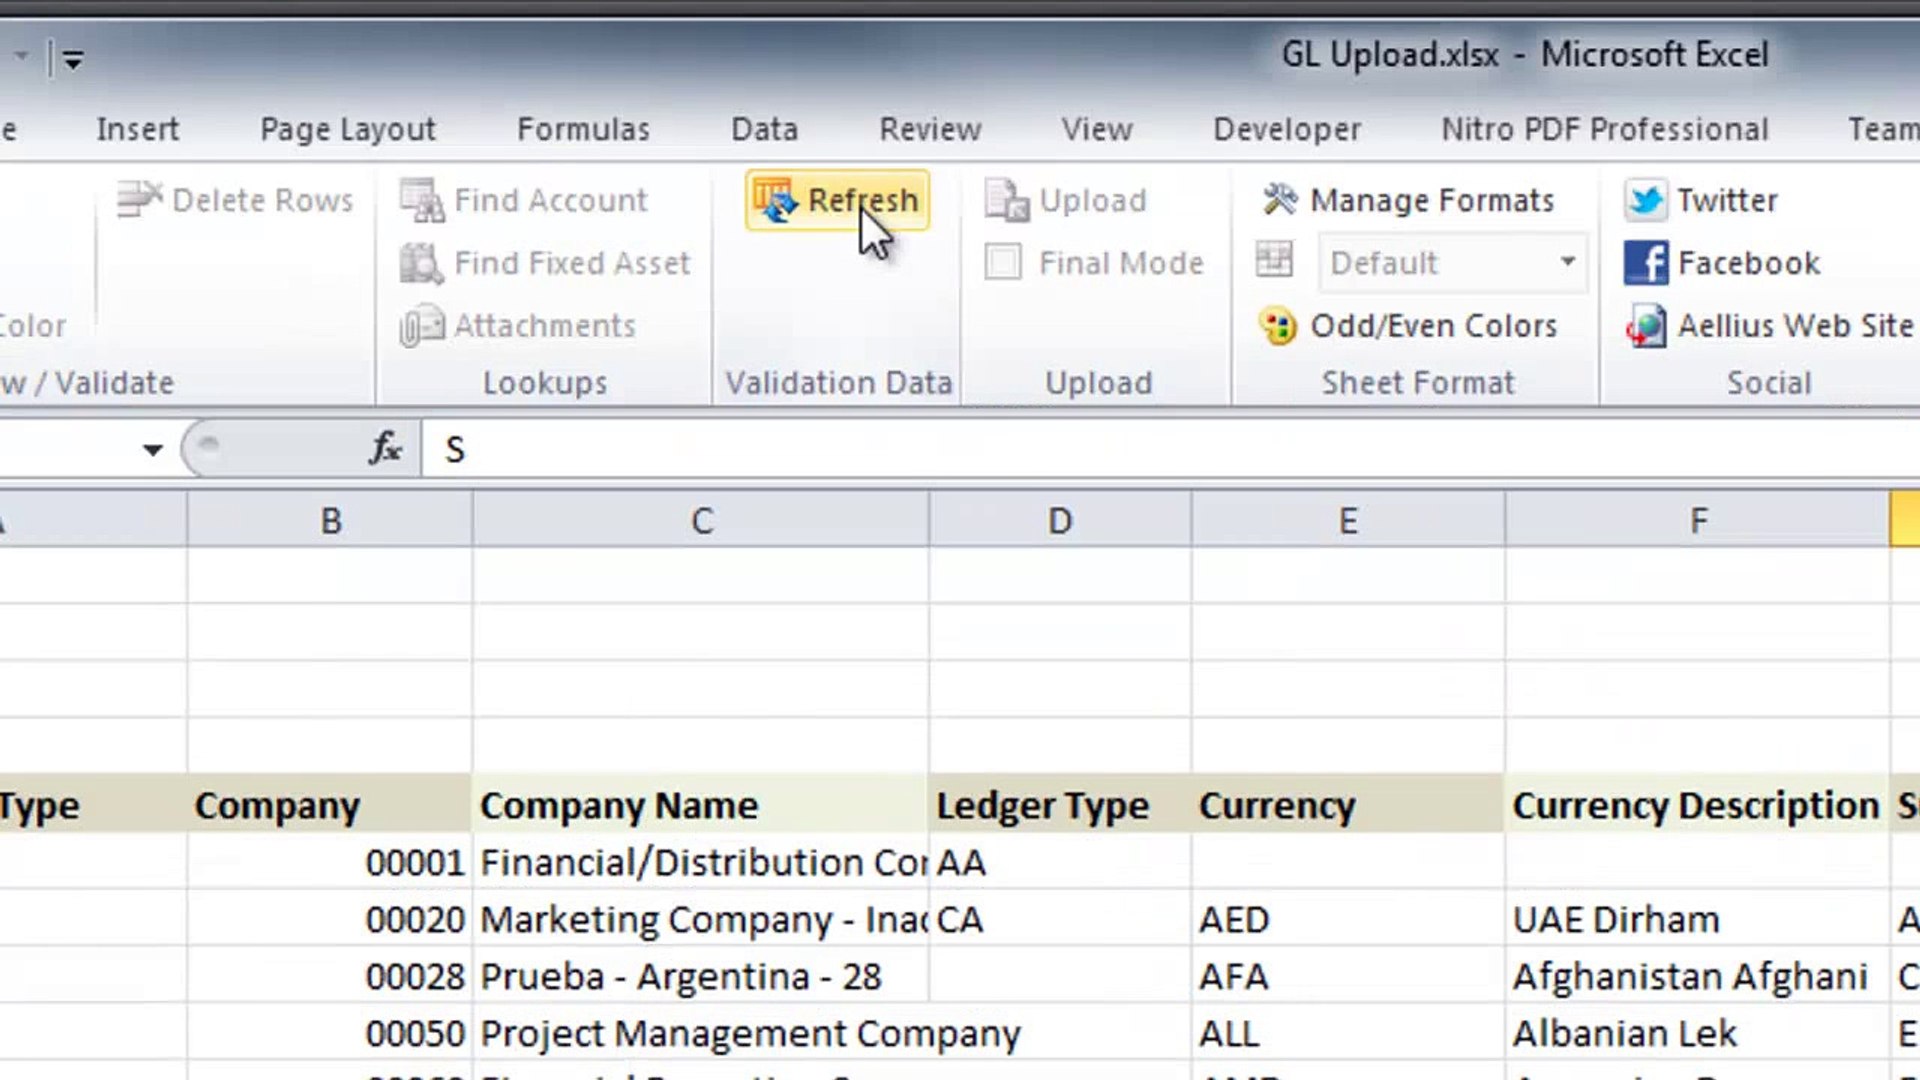Select the AED currency cell

(x=1348, y=919)
